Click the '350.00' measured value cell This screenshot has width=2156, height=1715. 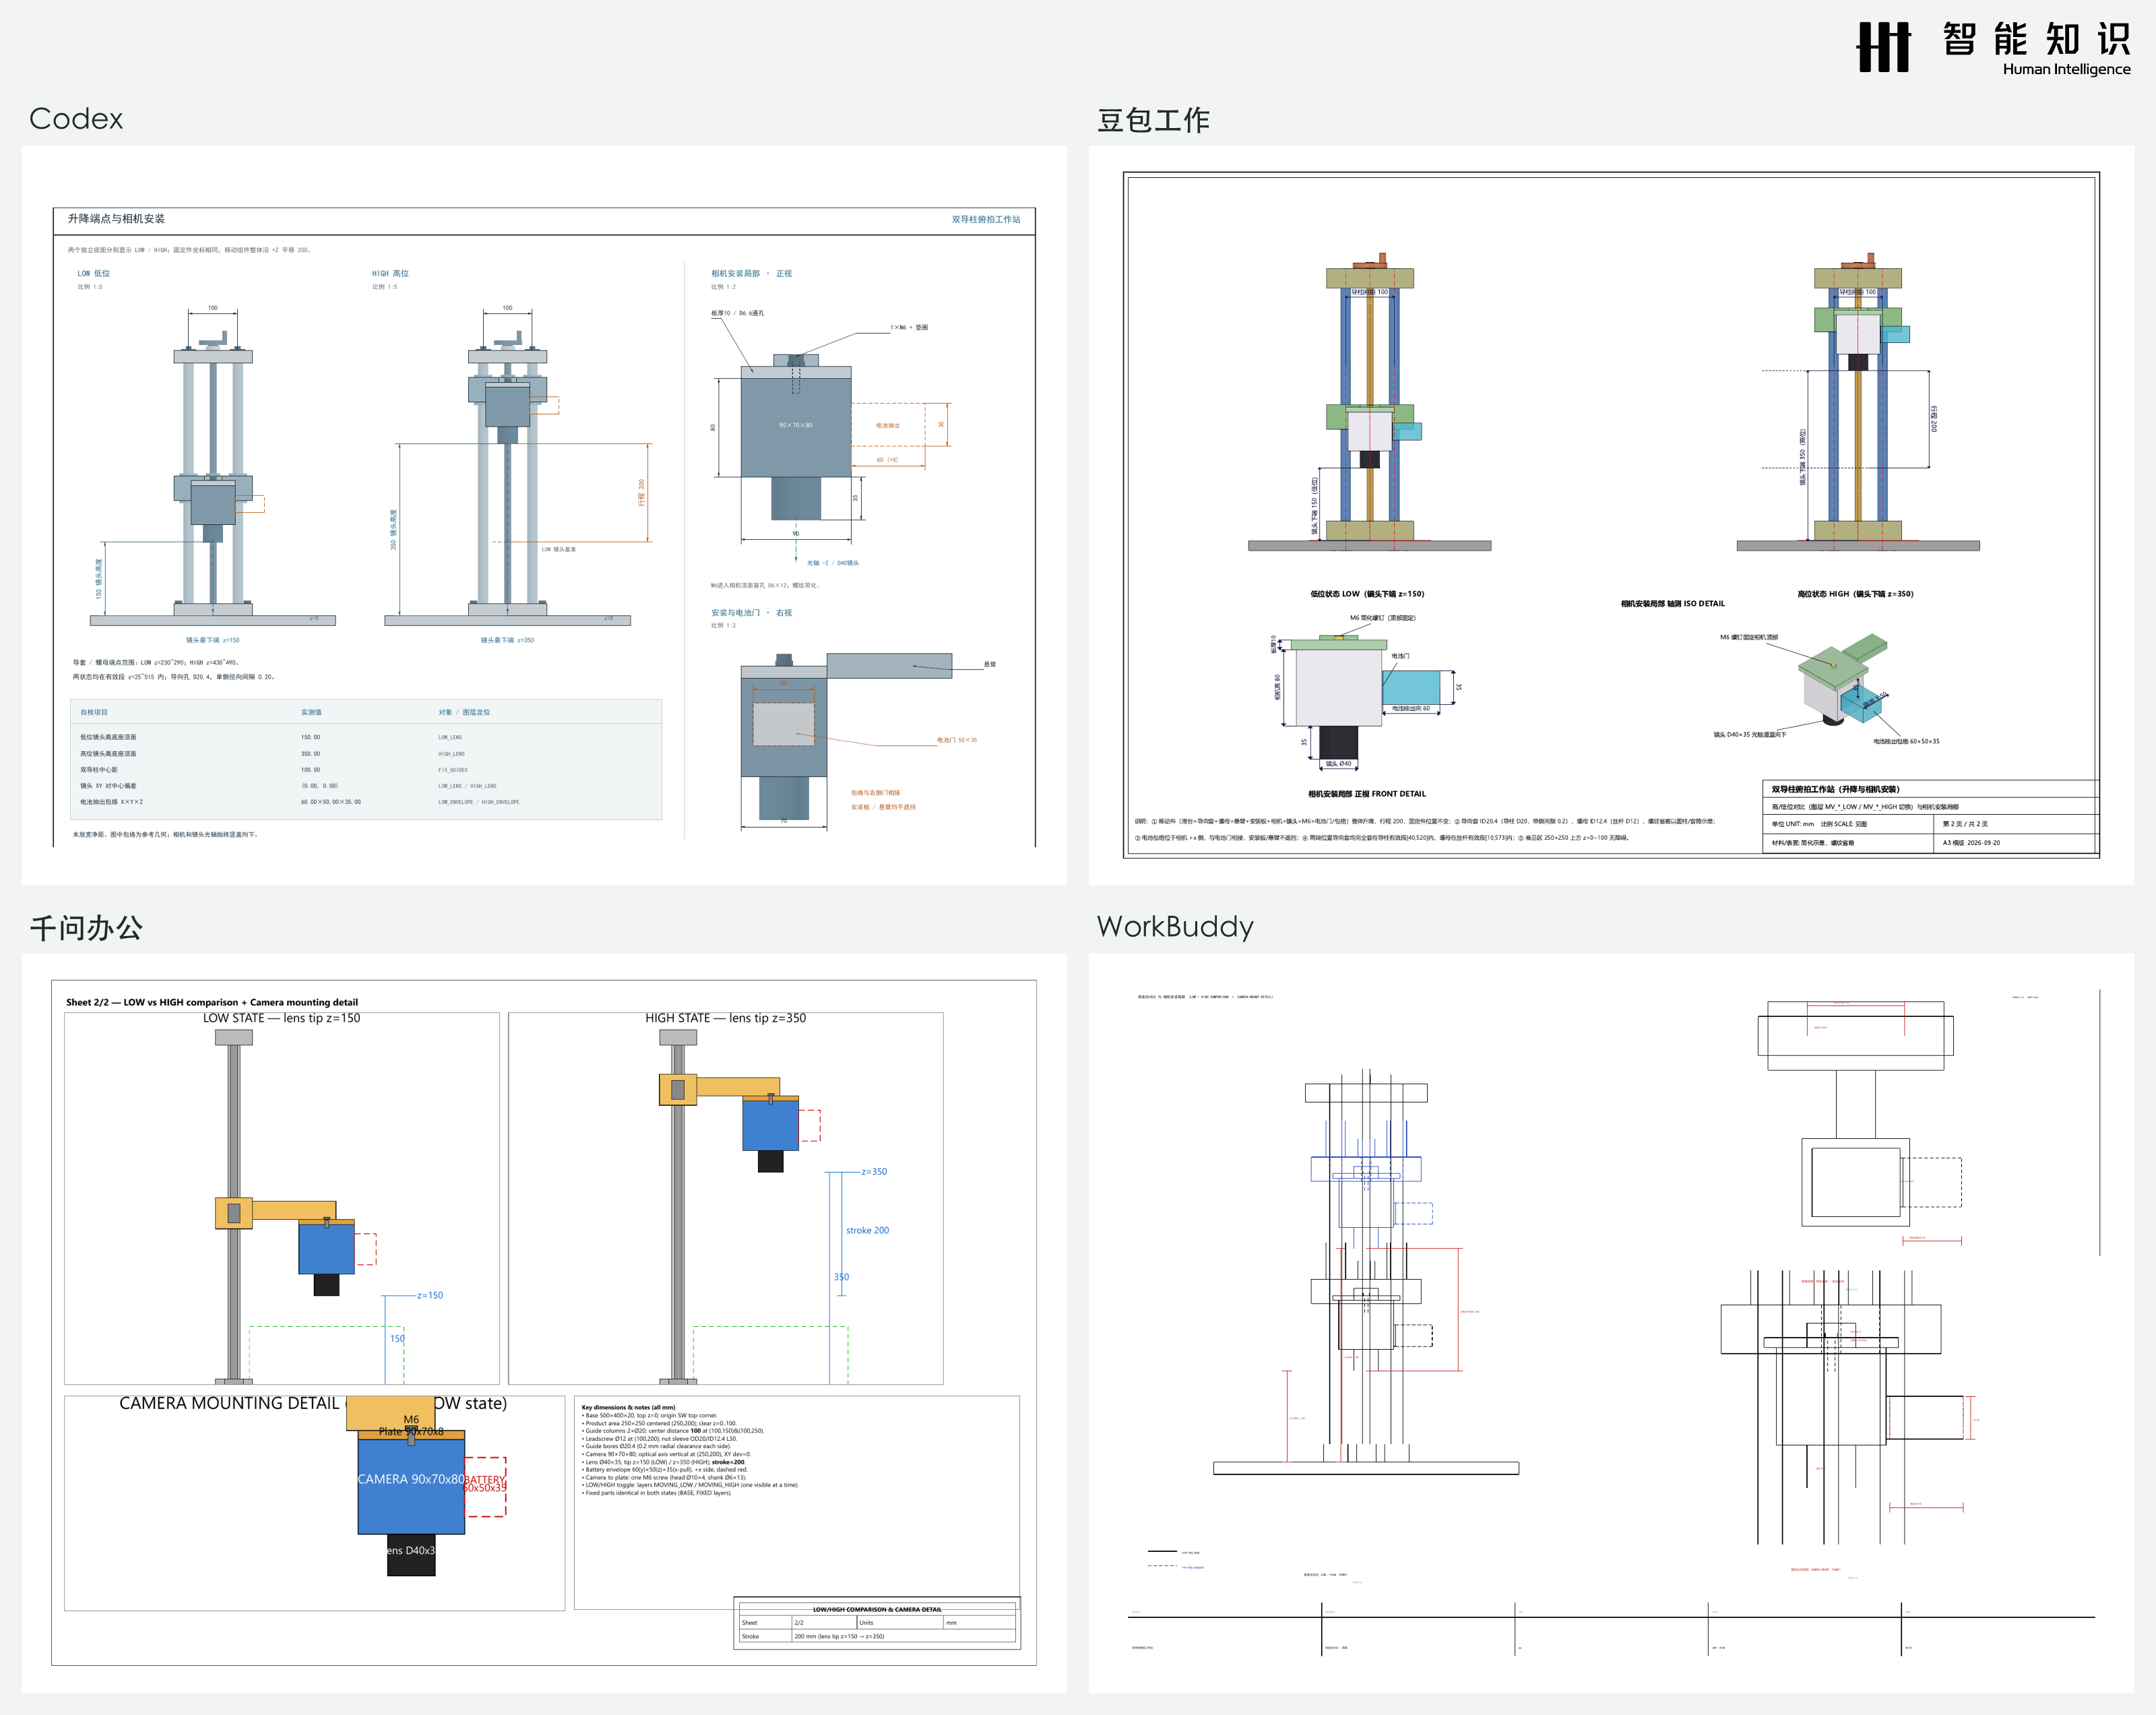point(311,754)
